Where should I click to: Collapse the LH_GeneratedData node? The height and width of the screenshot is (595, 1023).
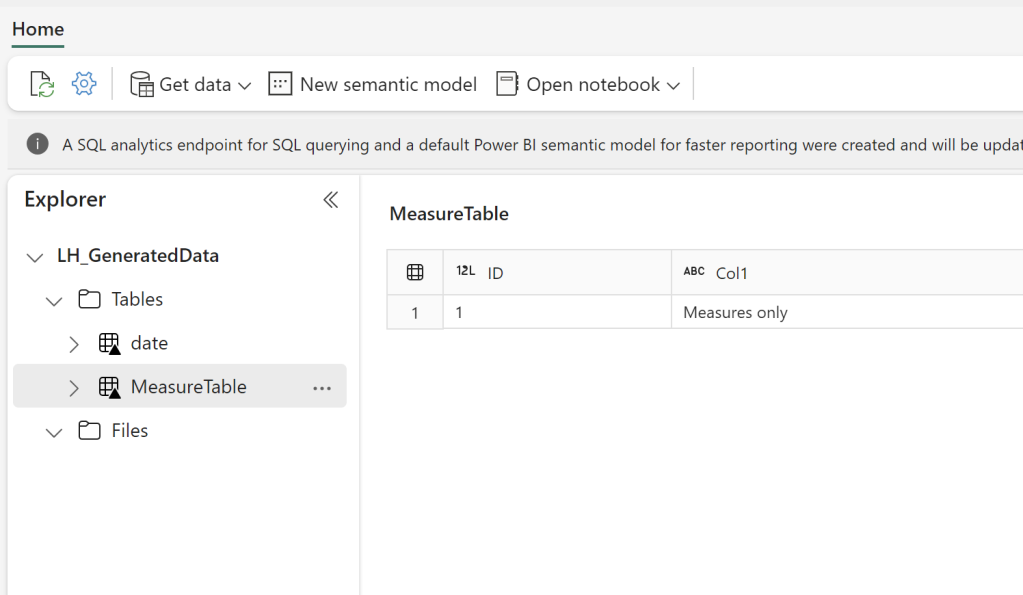[33, 255]
